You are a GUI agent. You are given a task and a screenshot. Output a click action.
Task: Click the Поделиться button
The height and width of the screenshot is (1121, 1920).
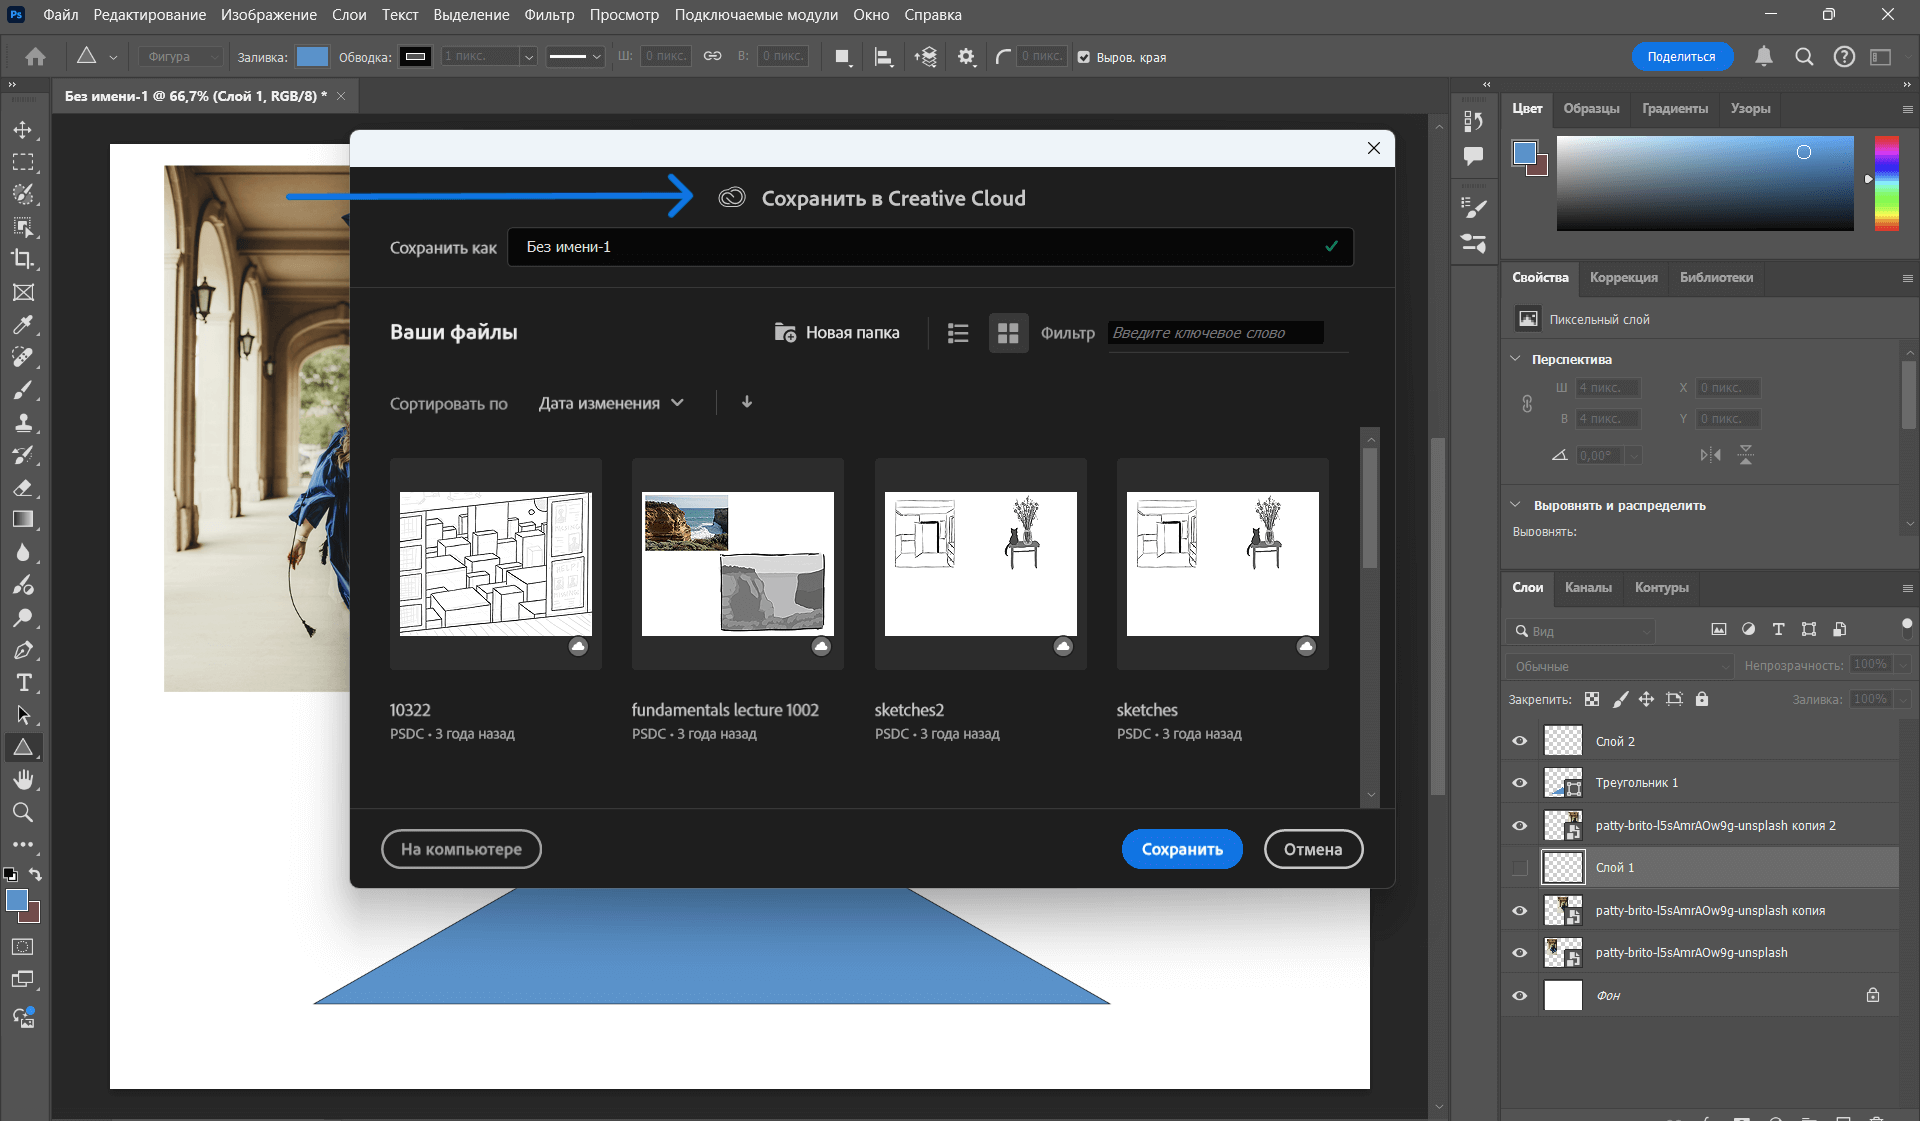(x=1682, y=57)
